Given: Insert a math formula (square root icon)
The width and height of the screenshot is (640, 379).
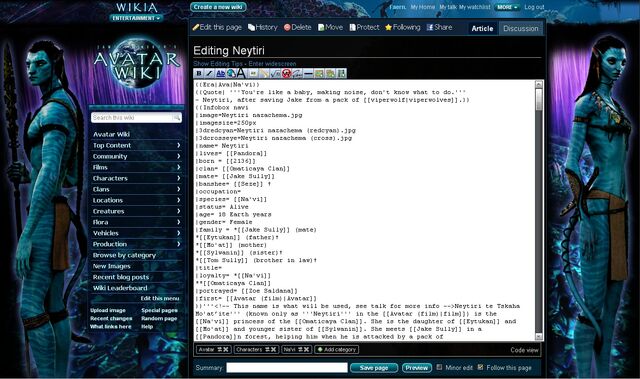Looking at the screenshot, I should coord(276,73).
